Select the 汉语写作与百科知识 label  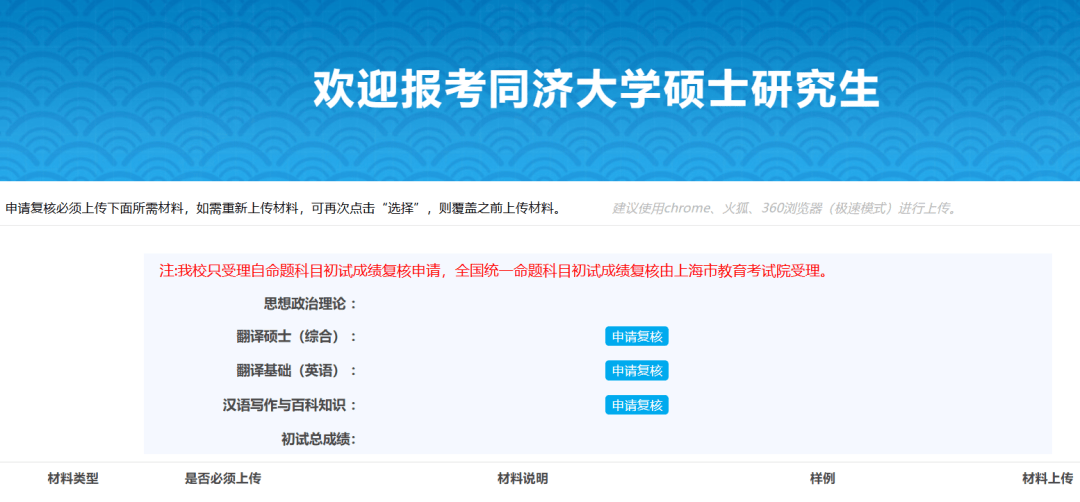coord(290,405)
